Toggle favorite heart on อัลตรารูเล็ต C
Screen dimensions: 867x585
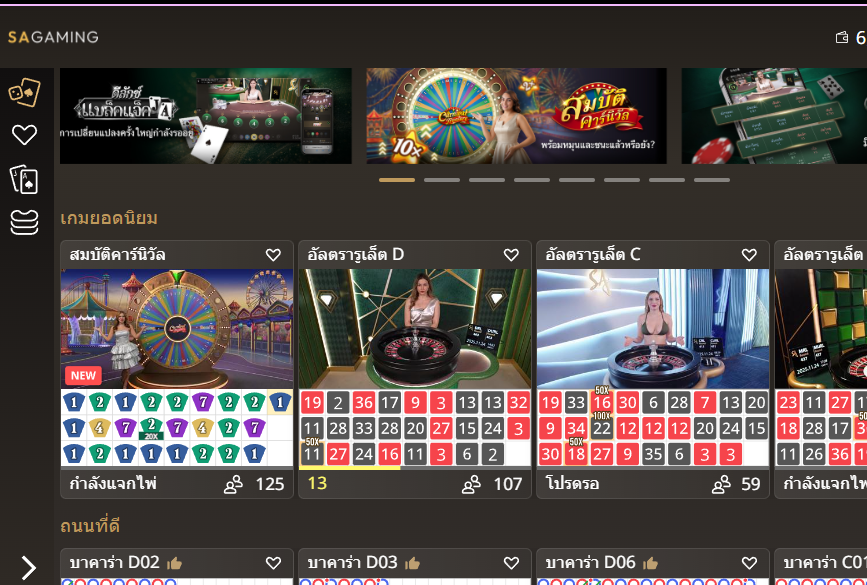(x=749, y=254)
